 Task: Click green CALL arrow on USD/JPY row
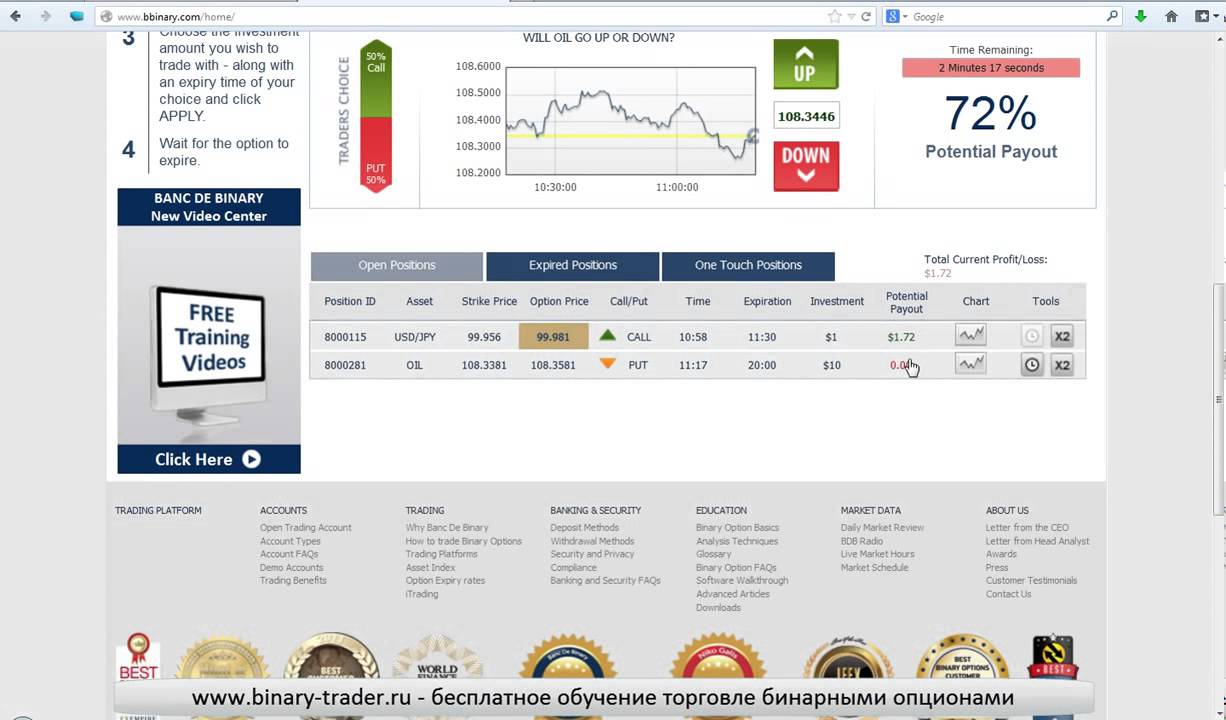(x=607, y=336)
